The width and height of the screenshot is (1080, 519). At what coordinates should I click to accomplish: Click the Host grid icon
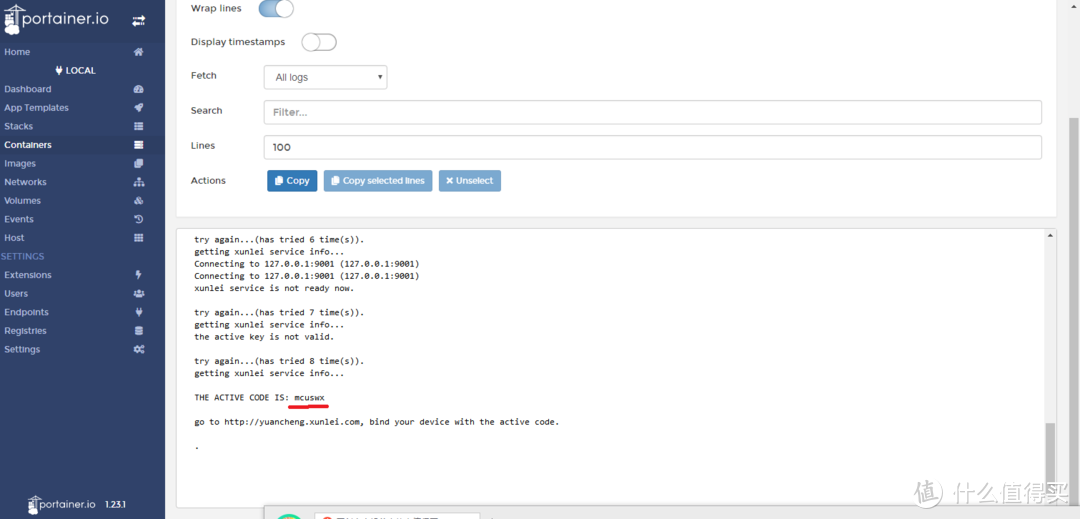[x=138, y=238]
